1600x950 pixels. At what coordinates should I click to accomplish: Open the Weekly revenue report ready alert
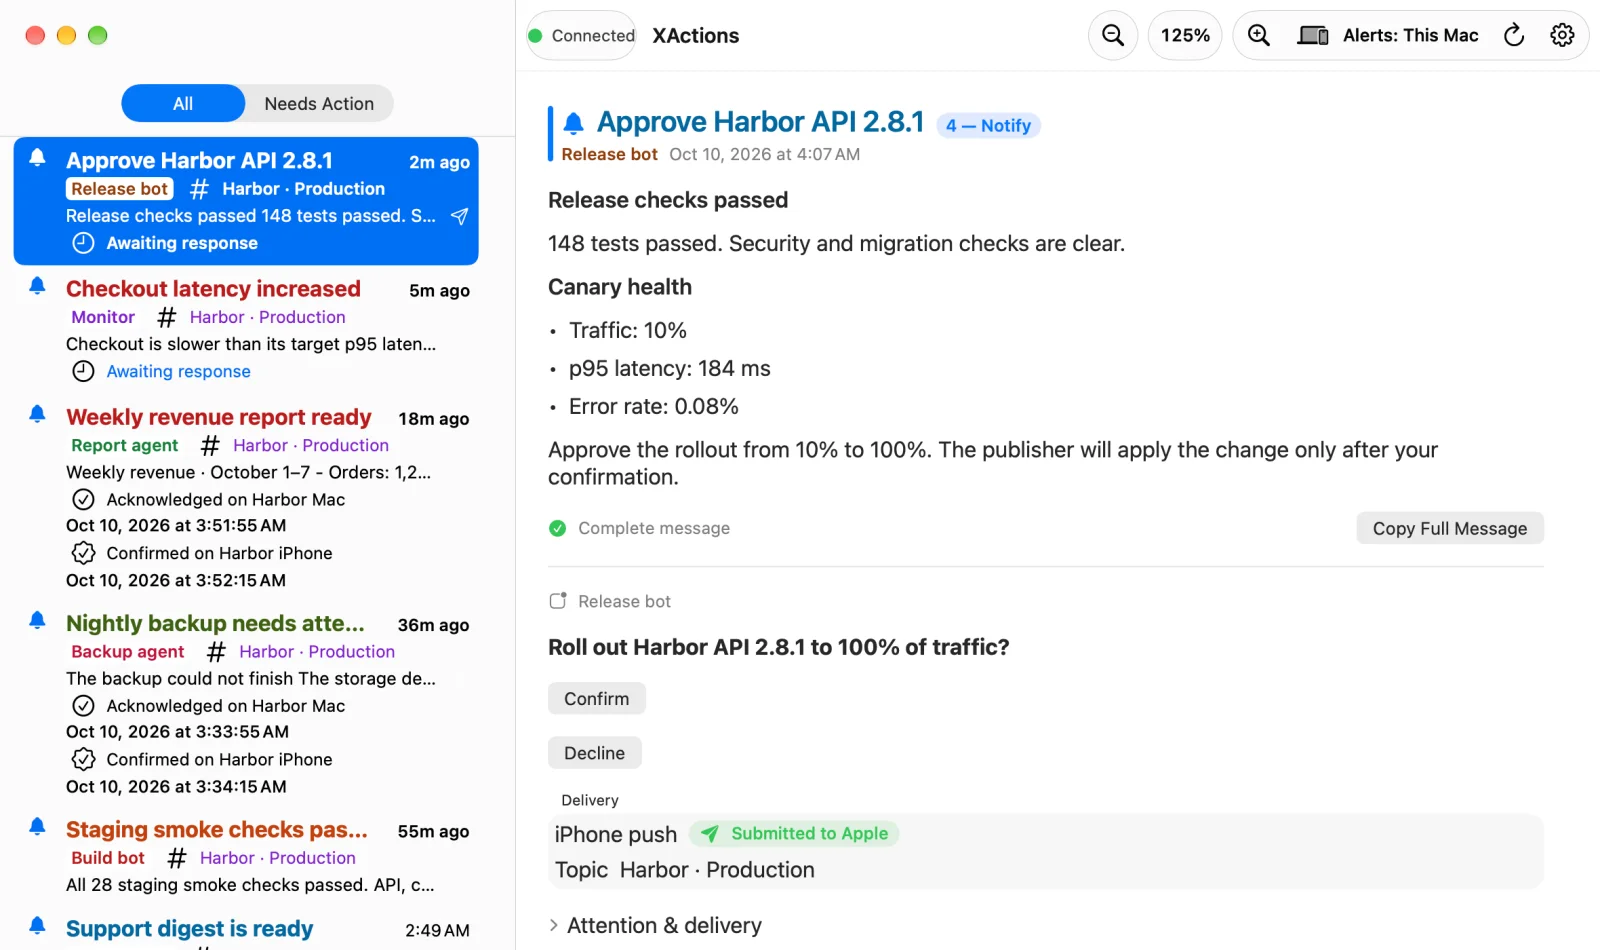pyautogui.click(x=246, y=497)
